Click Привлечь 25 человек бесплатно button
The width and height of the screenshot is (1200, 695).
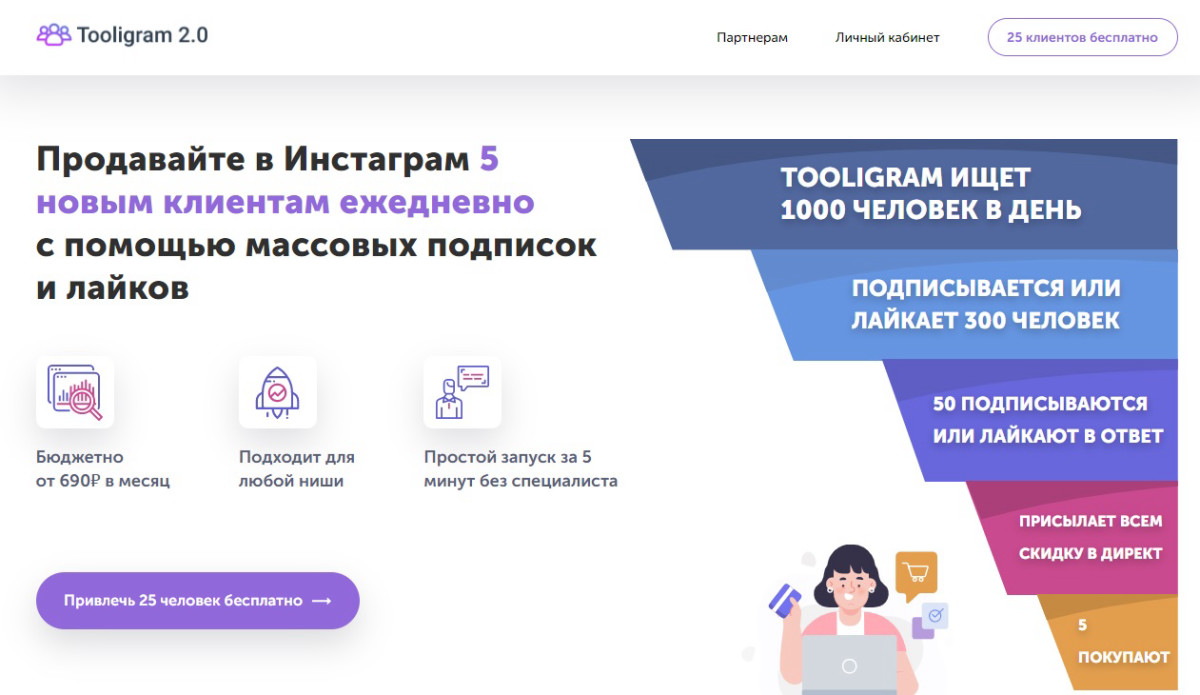[198, 601]
